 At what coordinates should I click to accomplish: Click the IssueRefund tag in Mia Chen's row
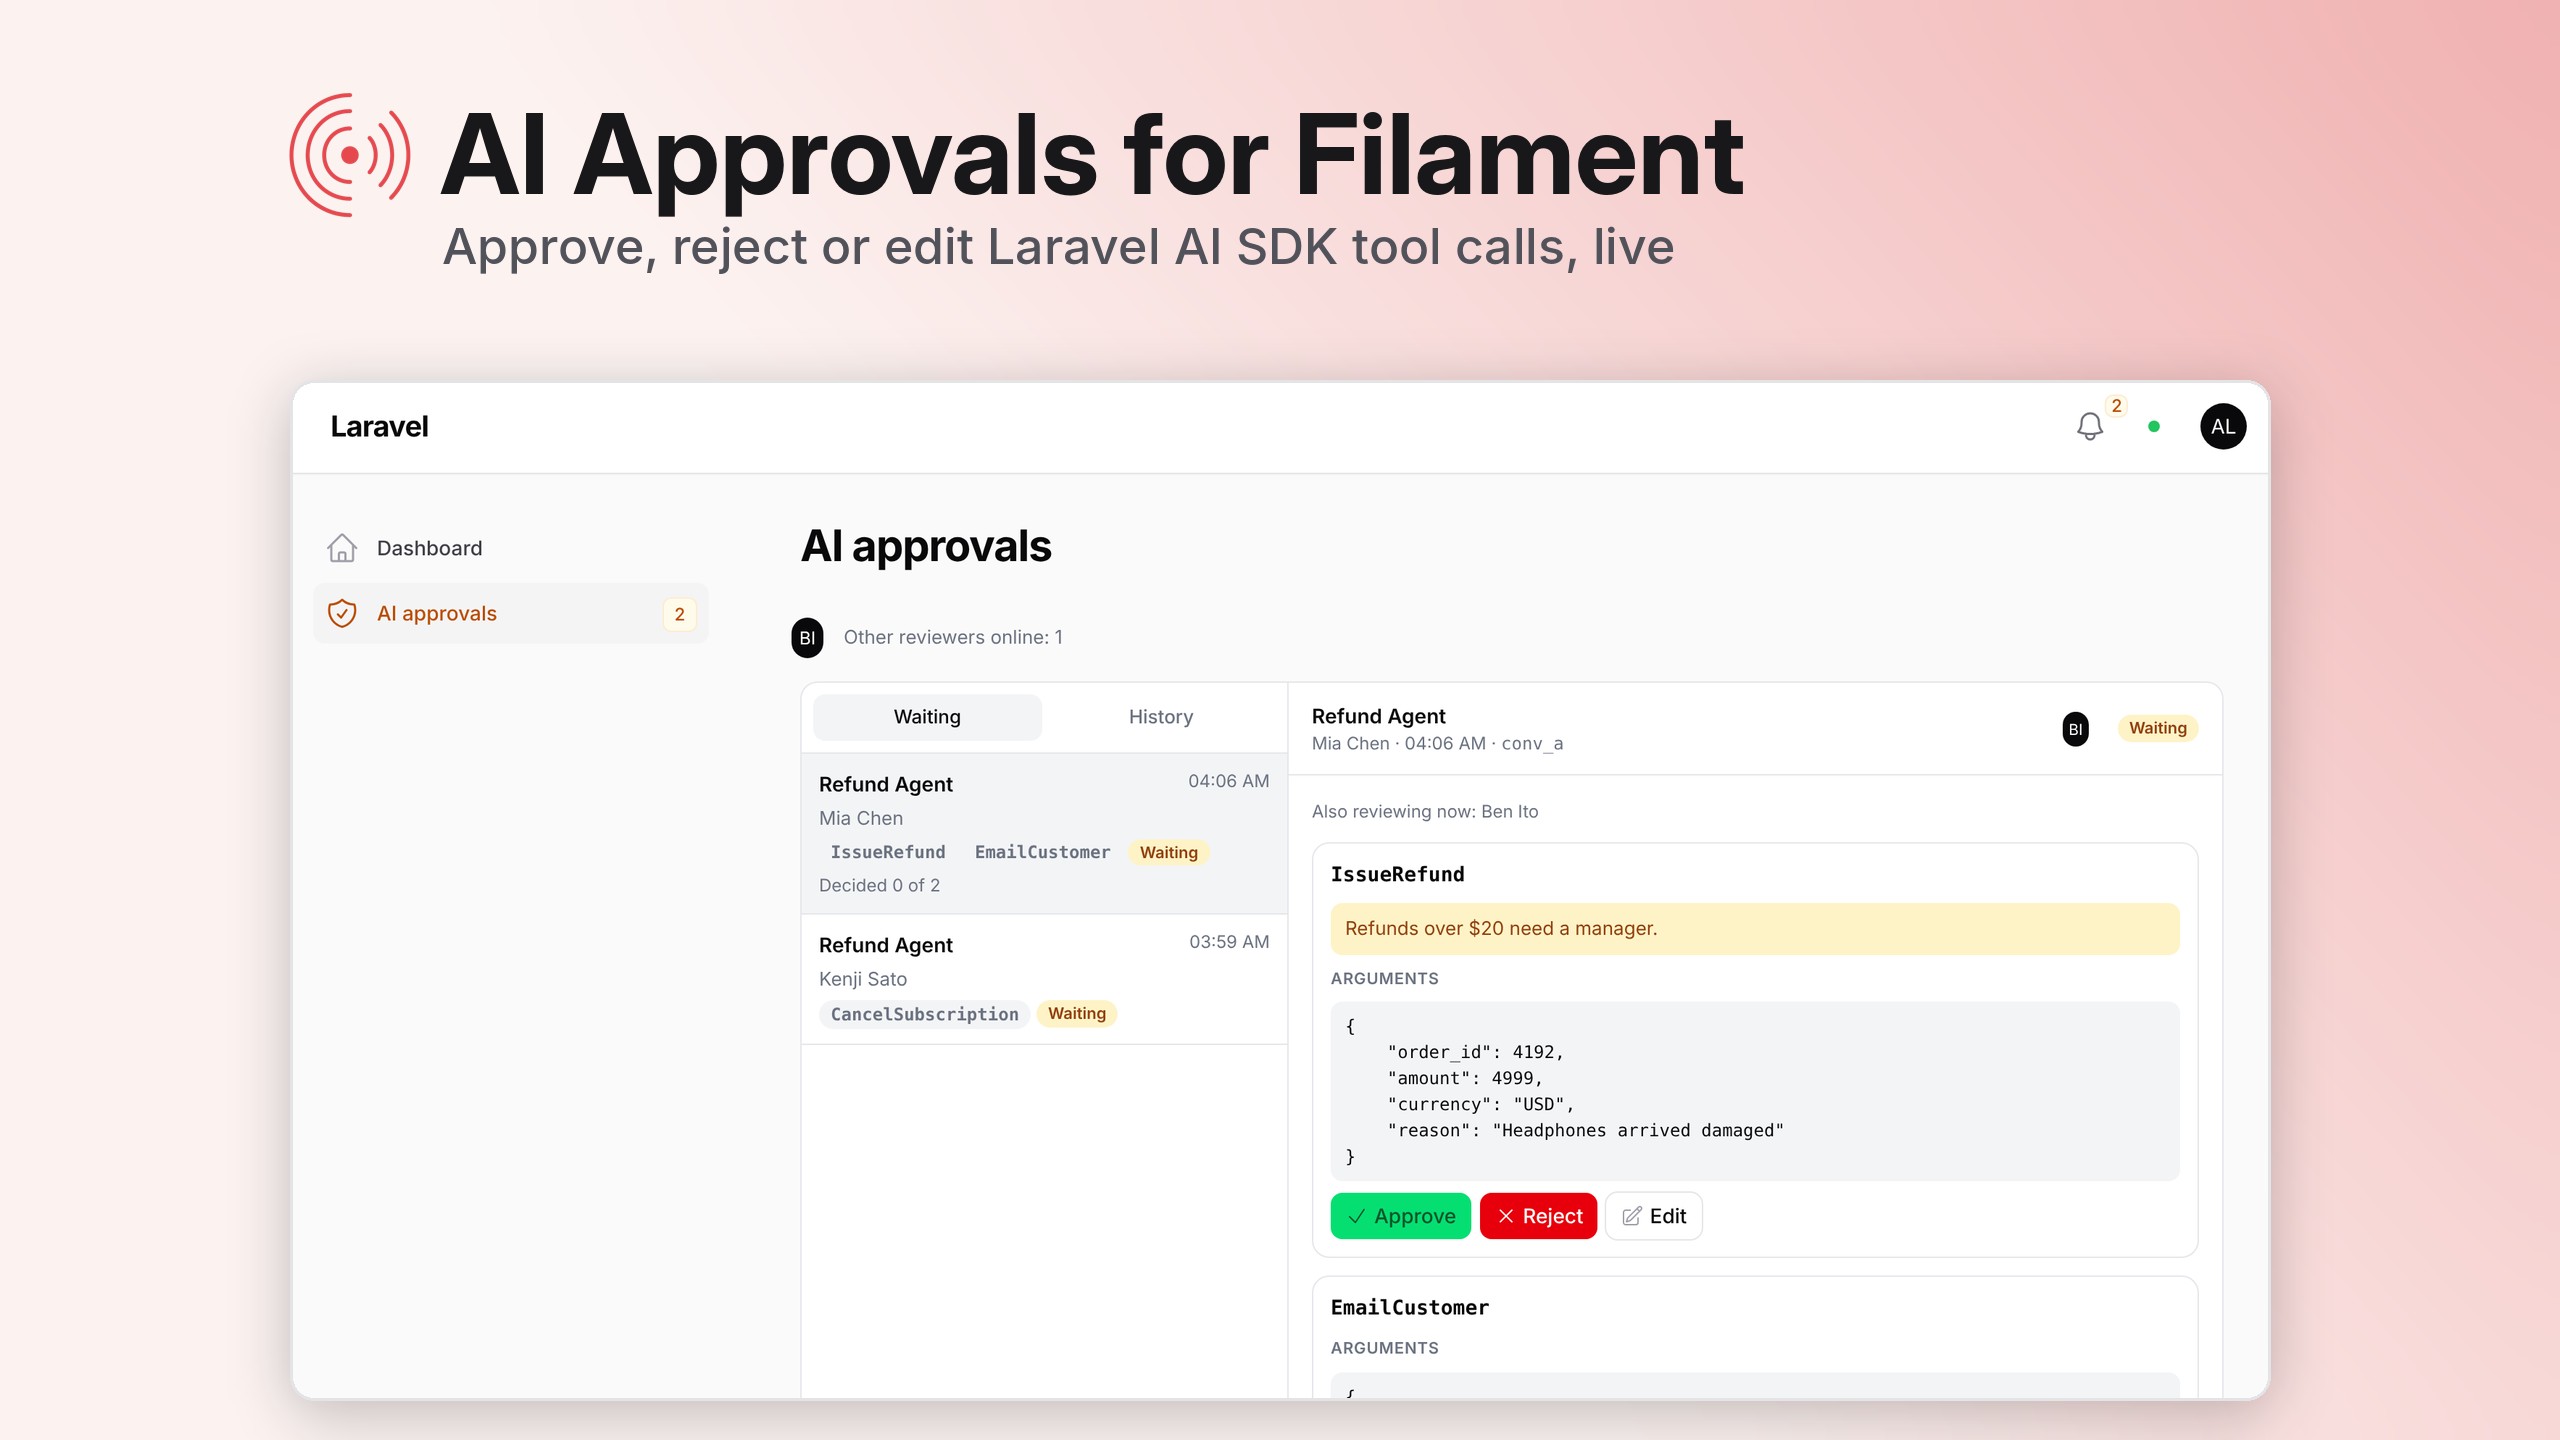[887, 852]
